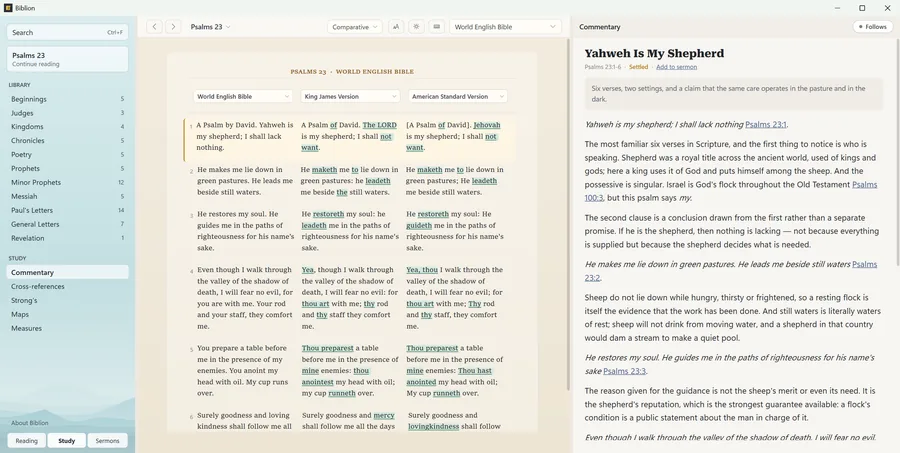Select verse 1 in World English Bible column
Image resolution: width=900 pixels, height=453 pixels.
245,136
